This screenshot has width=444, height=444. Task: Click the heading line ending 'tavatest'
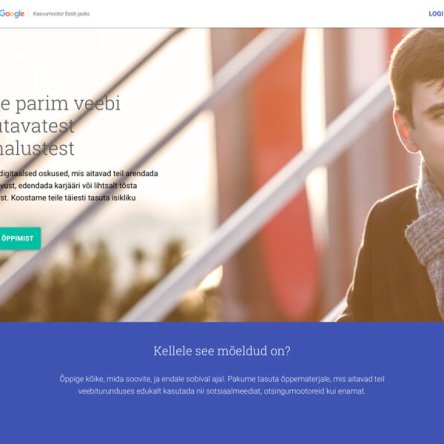[37, 126]
